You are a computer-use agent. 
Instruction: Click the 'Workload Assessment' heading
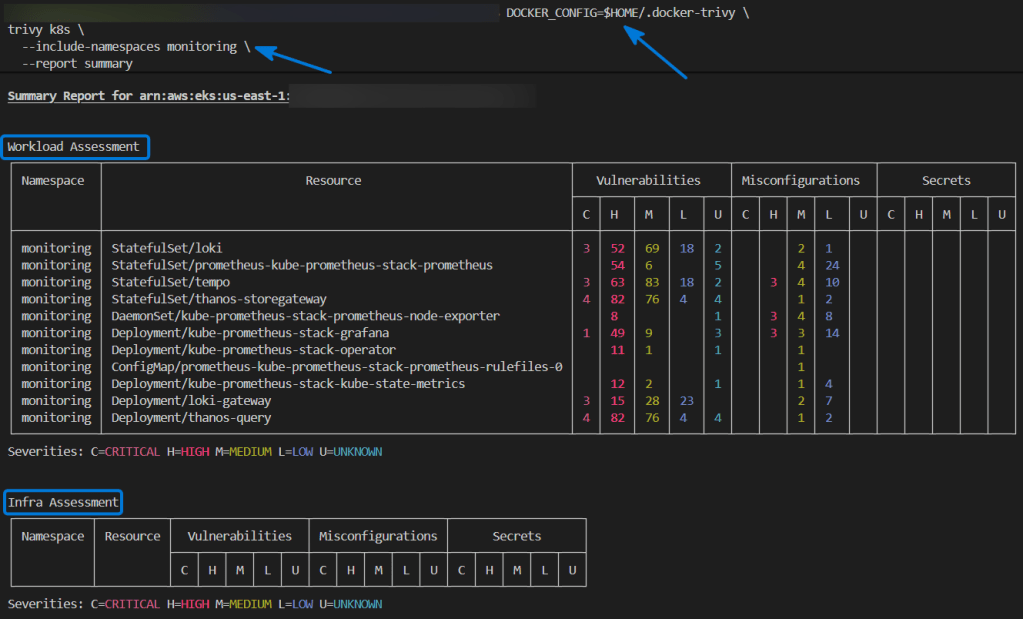click(74, 147)
